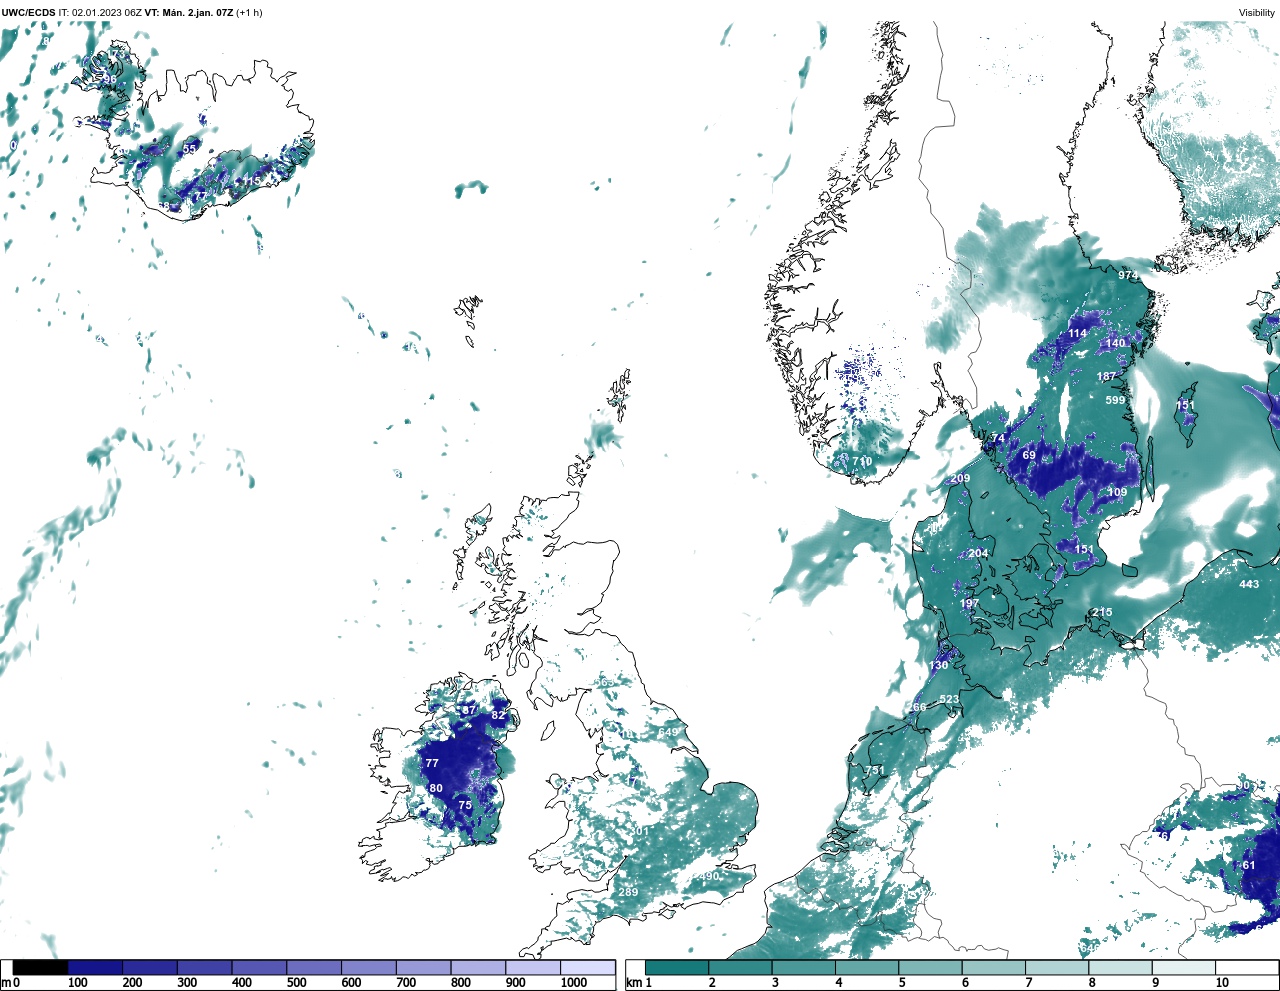The height and width of the screenshot is (991, 1280).
Task: Click the '(+1 h)' forecast offset text
Action: (x=249, y=13)
